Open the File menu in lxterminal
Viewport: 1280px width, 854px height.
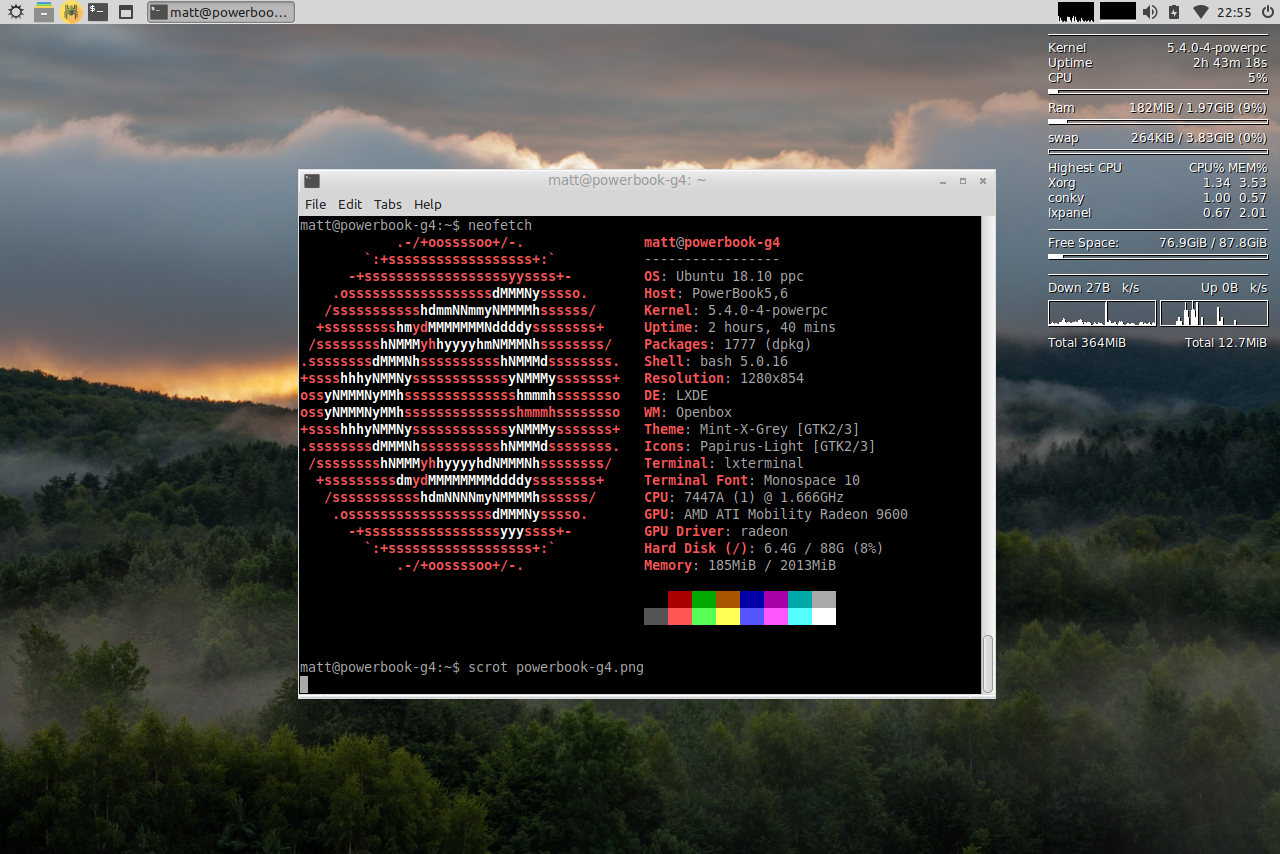(x=316, y=204)
